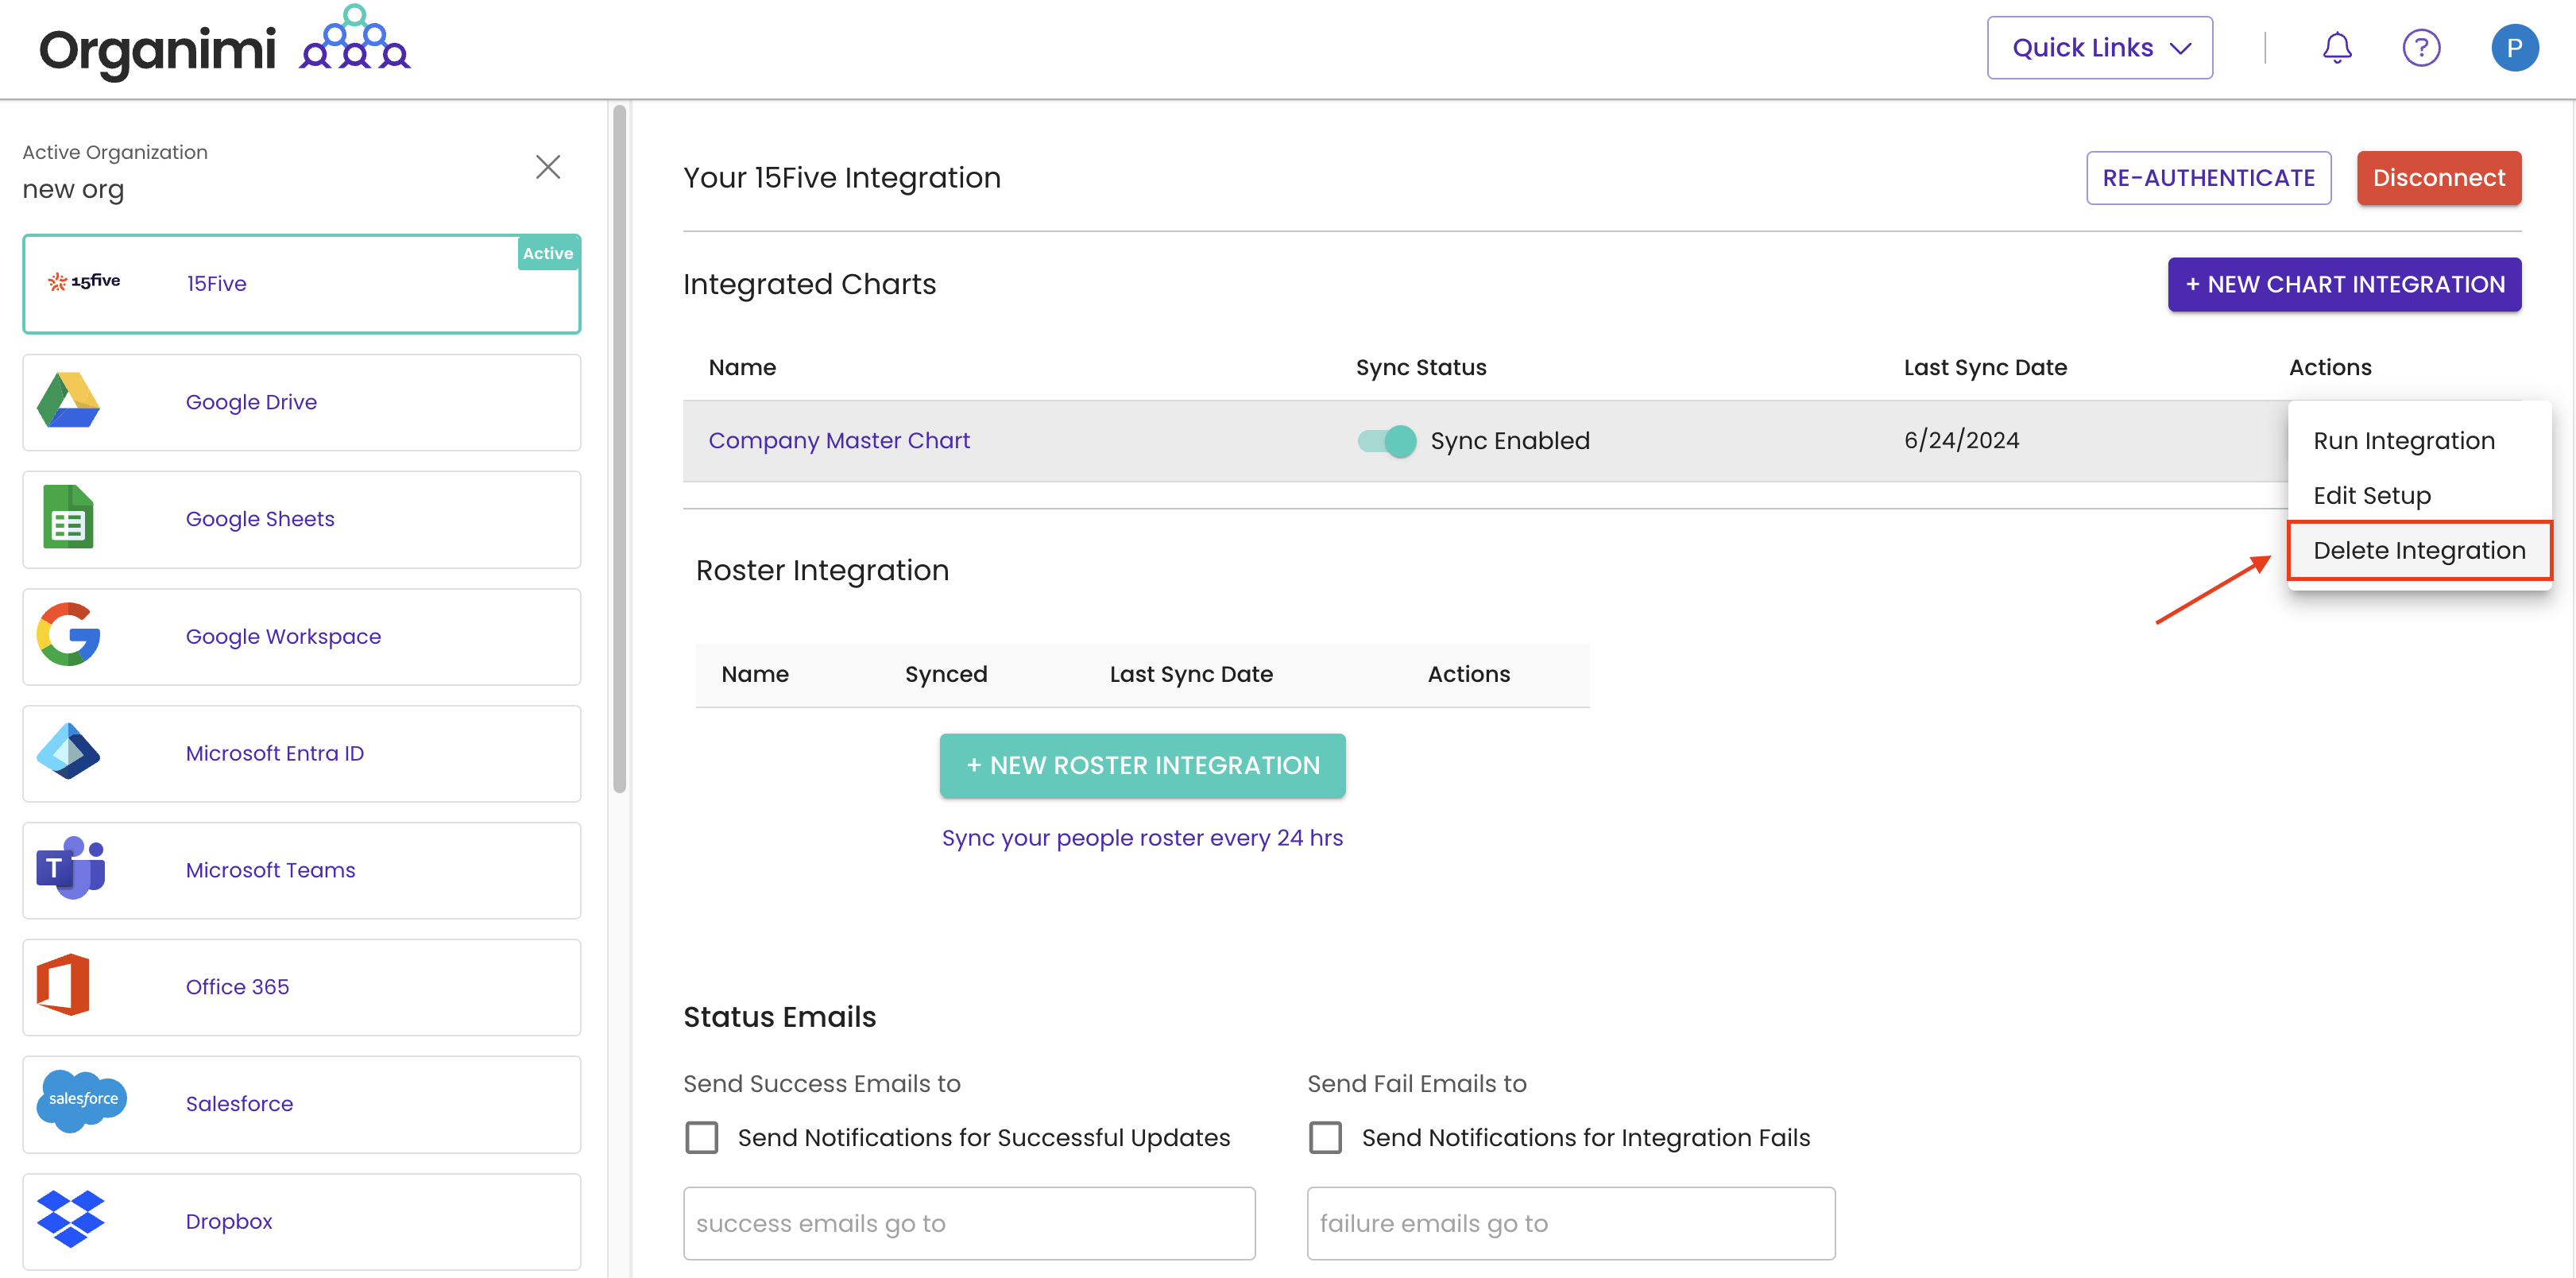Viewport: 2576px width, 1278px height.
Task: Click the Salesforce cloud icon
Action: coord(82,1099)
